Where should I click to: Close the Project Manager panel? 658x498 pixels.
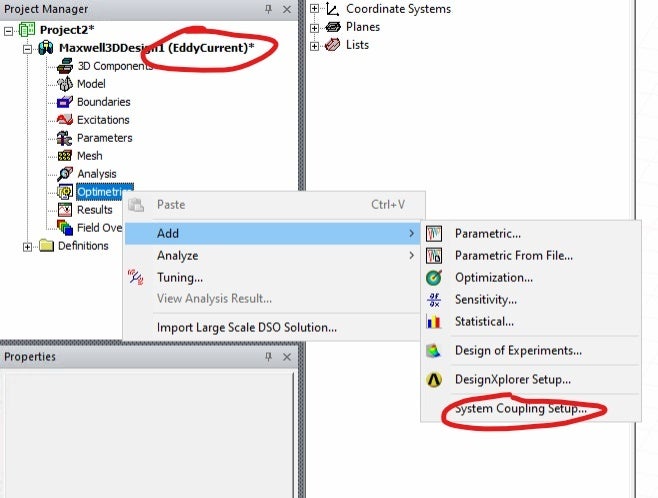287,9
